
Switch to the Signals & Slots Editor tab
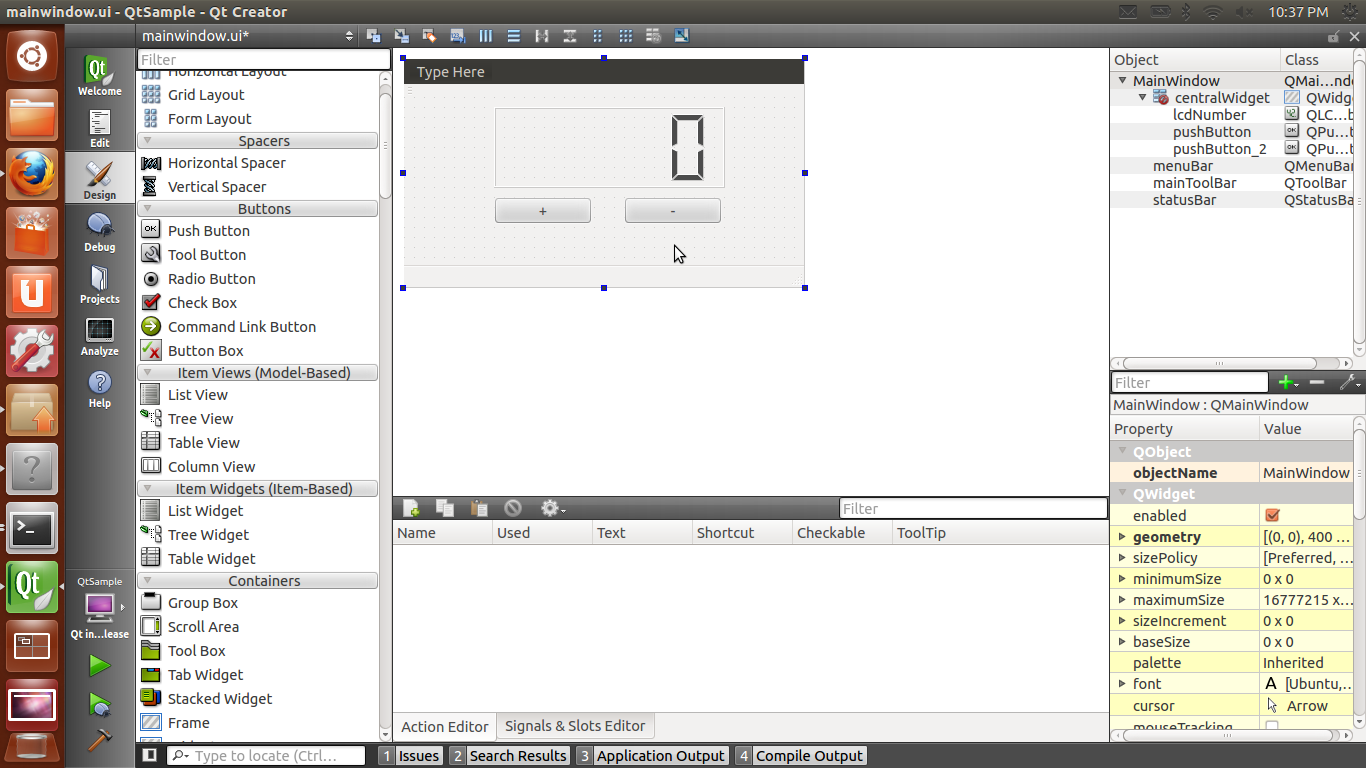pyautogui.click(x=574, y=726)
